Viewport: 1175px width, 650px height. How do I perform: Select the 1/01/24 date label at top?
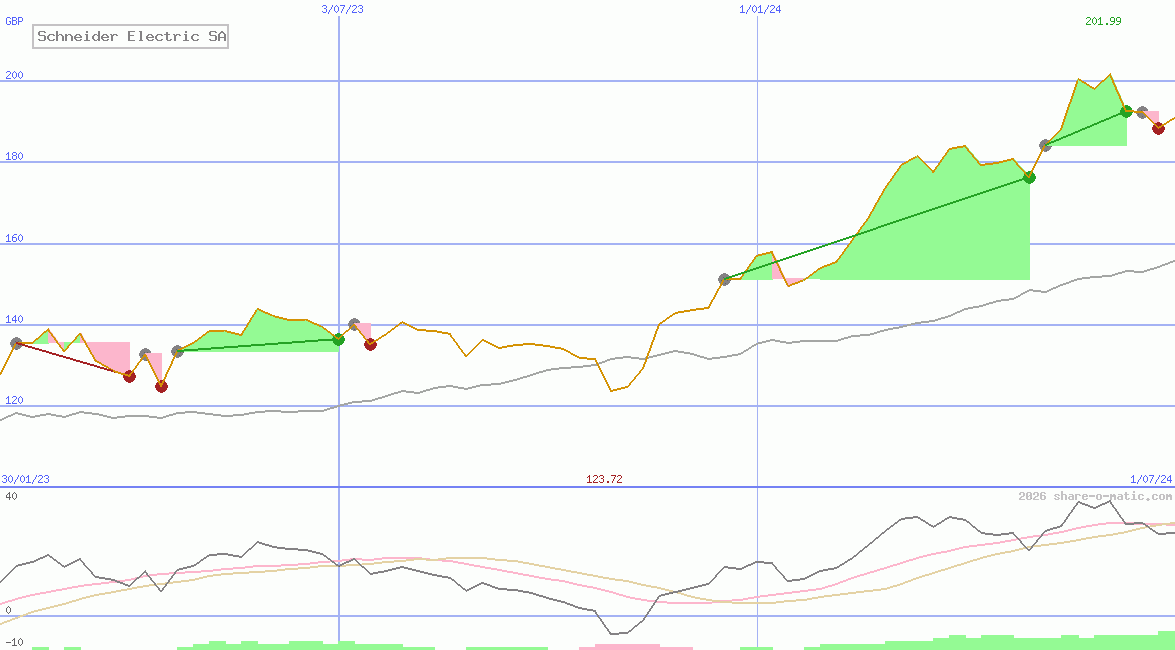tap(760, 9)
